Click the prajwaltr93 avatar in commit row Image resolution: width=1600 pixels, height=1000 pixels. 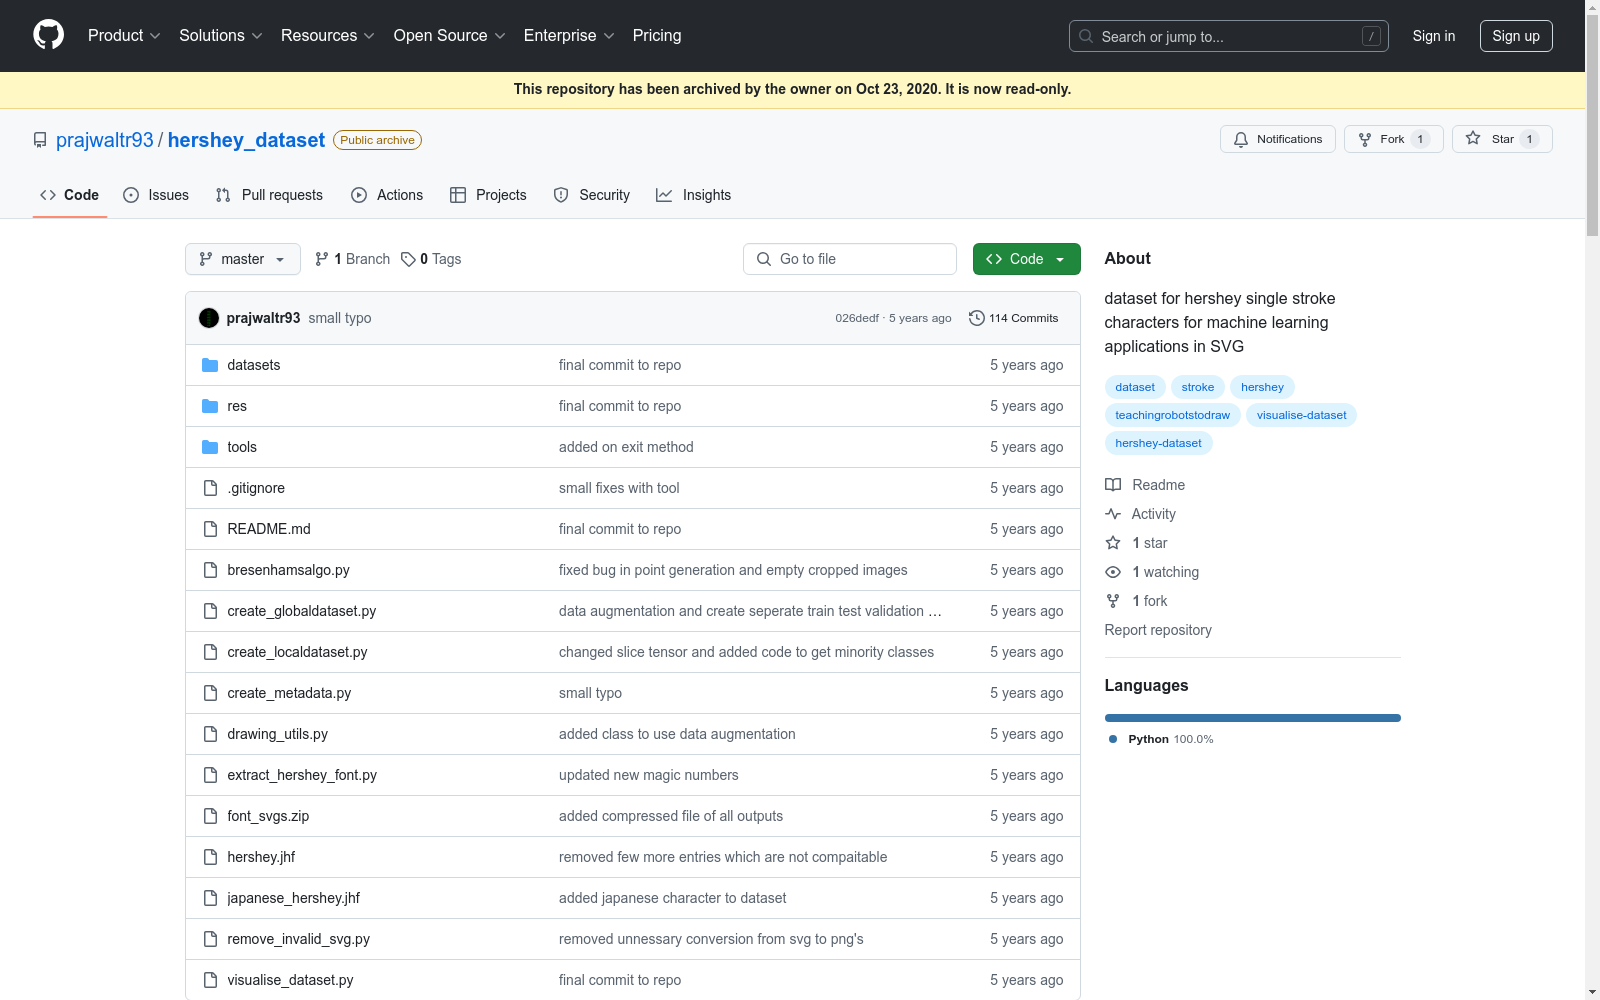coord(209,318)
